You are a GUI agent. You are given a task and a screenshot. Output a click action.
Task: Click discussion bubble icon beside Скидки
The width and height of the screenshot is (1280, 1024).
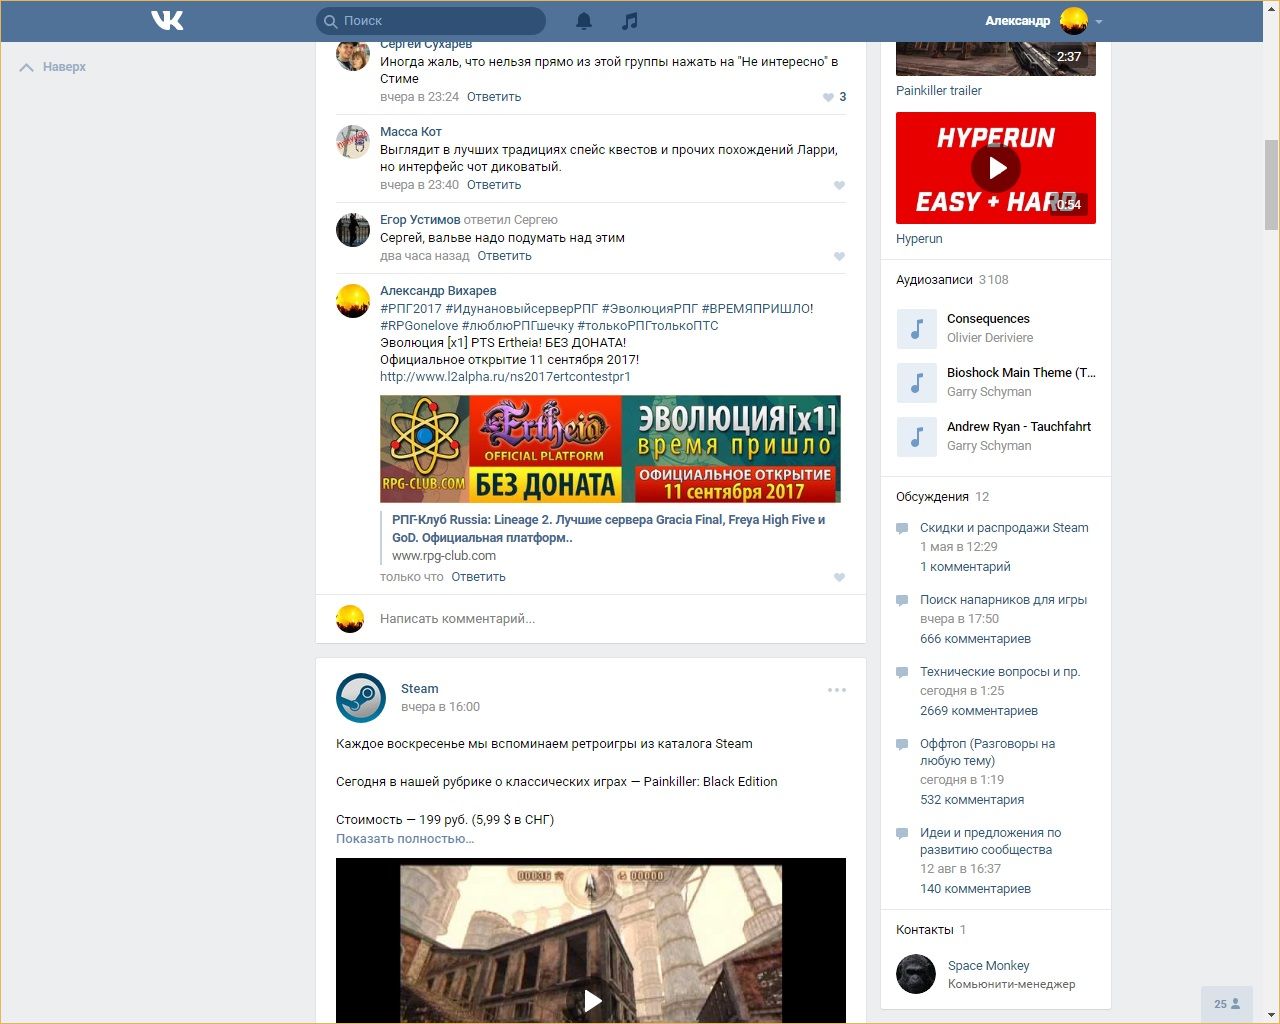point(902,529)
